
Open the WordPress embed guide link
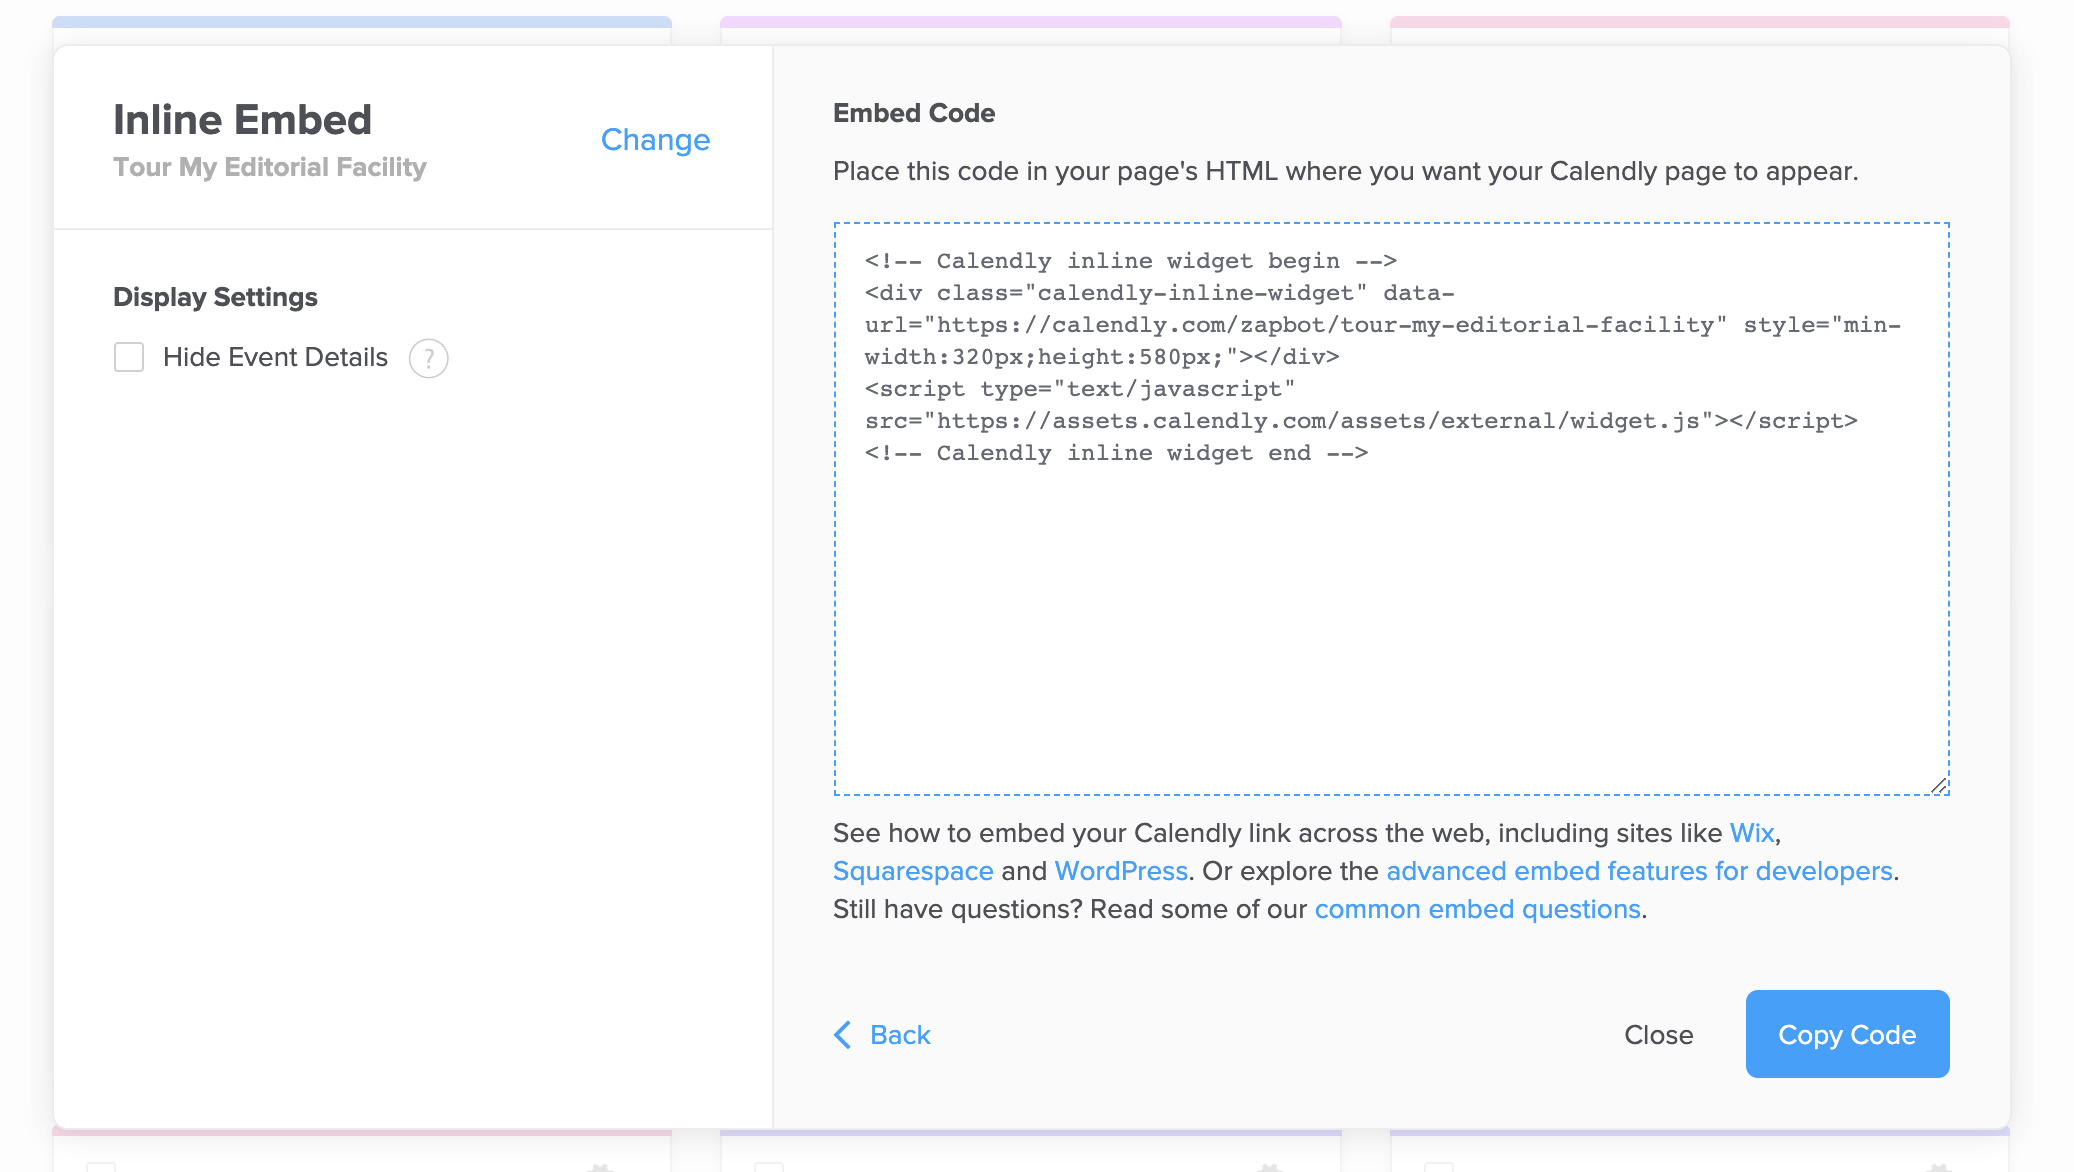click(1121, 871)
